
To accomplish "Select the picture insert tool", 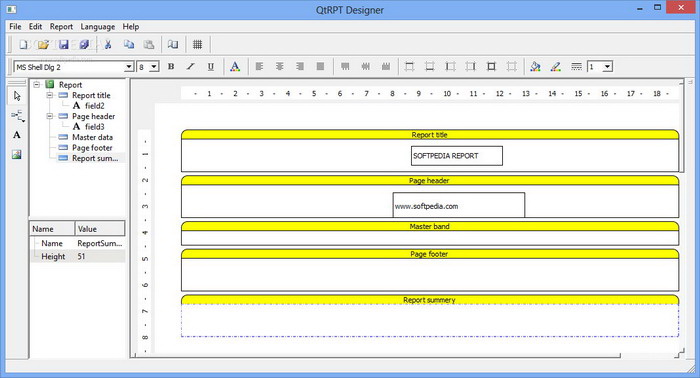I will pyautogui.click(x=17, y=154).
